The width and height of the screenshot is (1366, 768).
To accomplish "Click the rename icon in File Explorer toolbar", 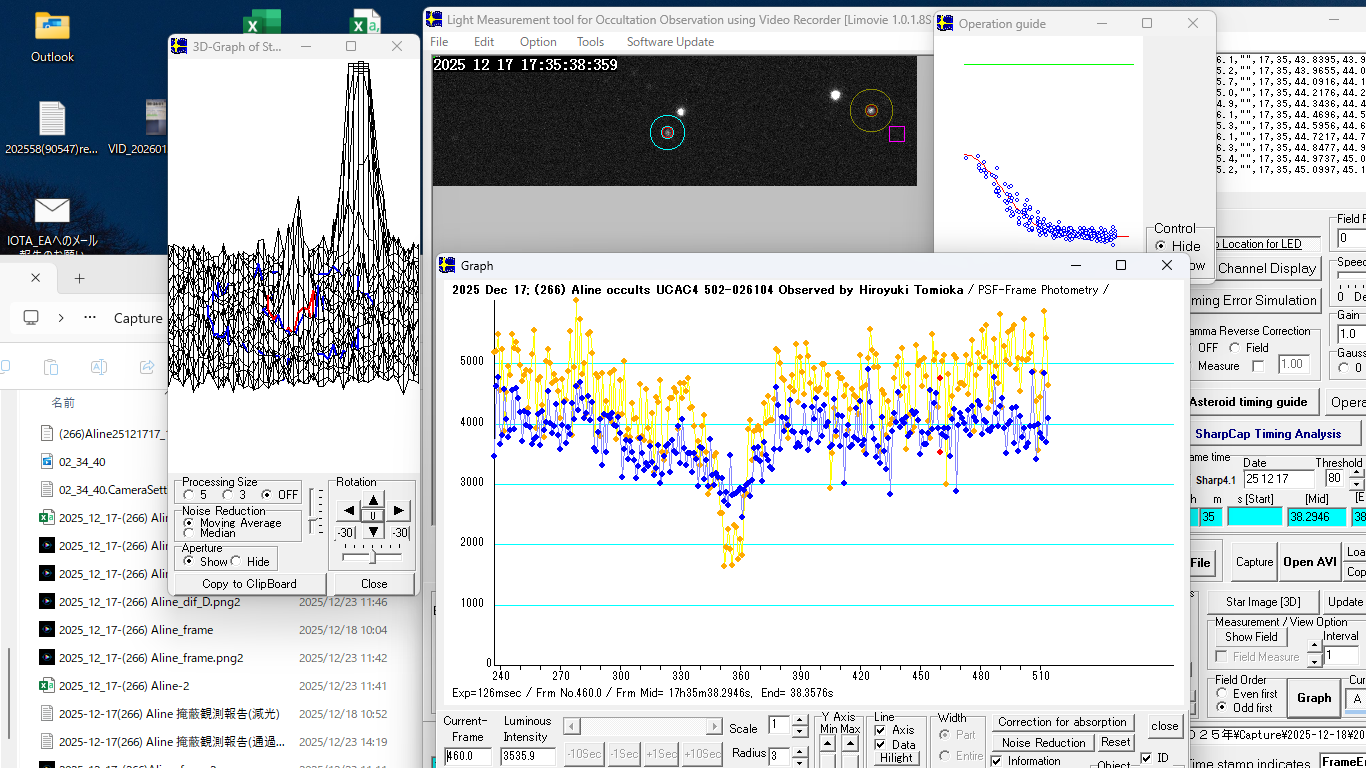I will tap(99, 367).
